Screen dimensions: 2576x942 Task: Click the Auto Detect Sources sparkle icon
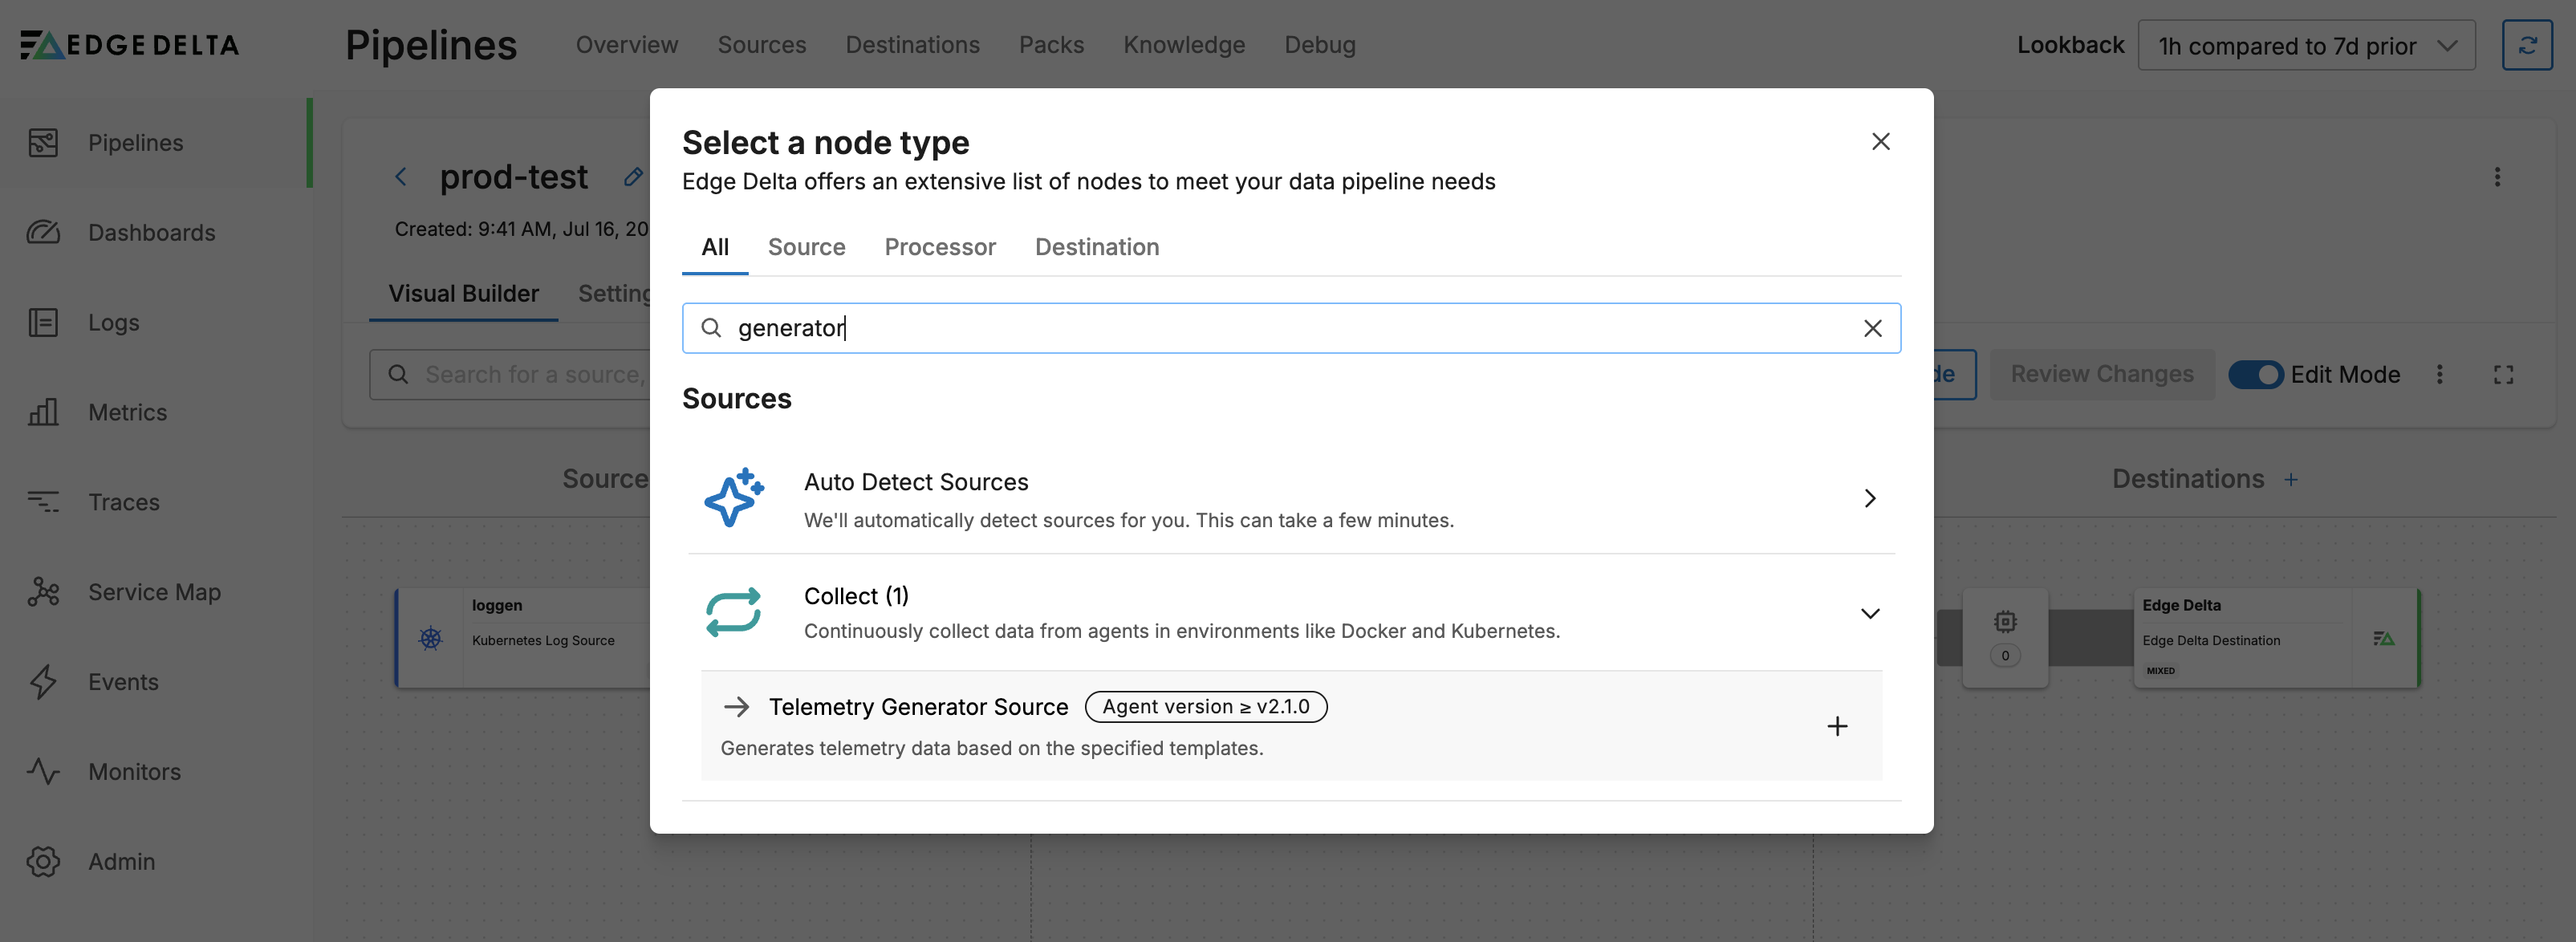[733, 498]
